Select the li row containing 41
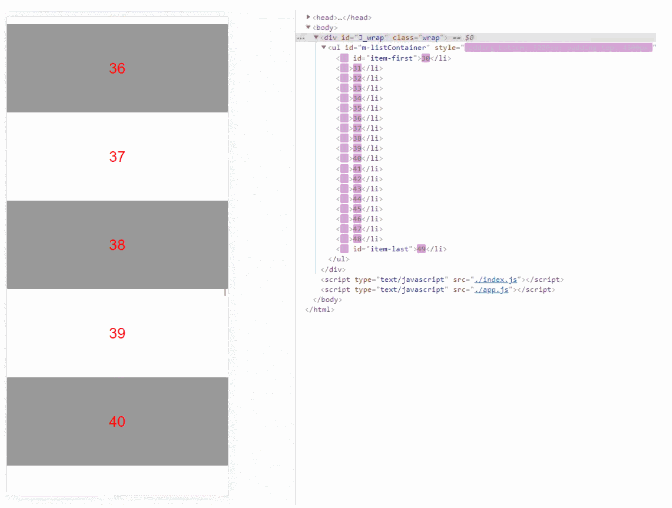This screenshot has width=672, height=508. tap(359, 168)
